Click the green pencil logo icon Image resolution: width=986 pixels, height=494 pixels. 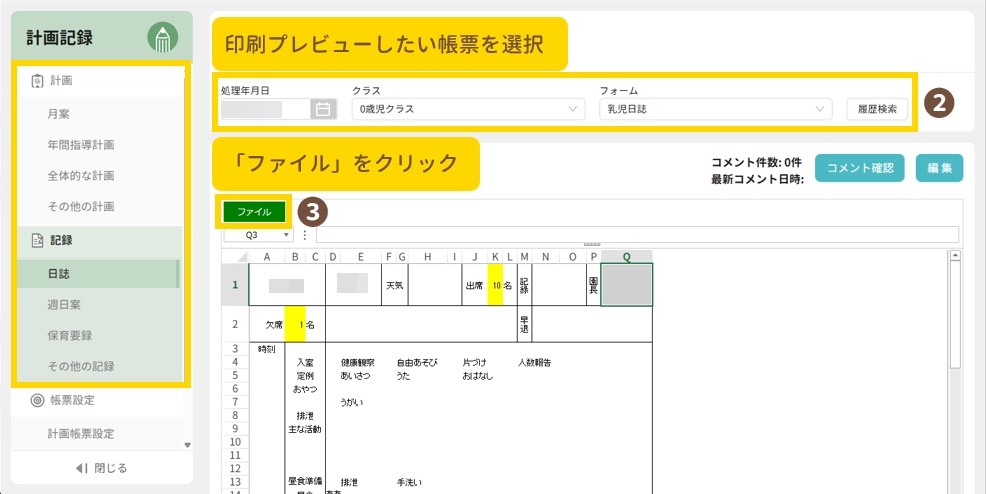click(x=162, y=38)
